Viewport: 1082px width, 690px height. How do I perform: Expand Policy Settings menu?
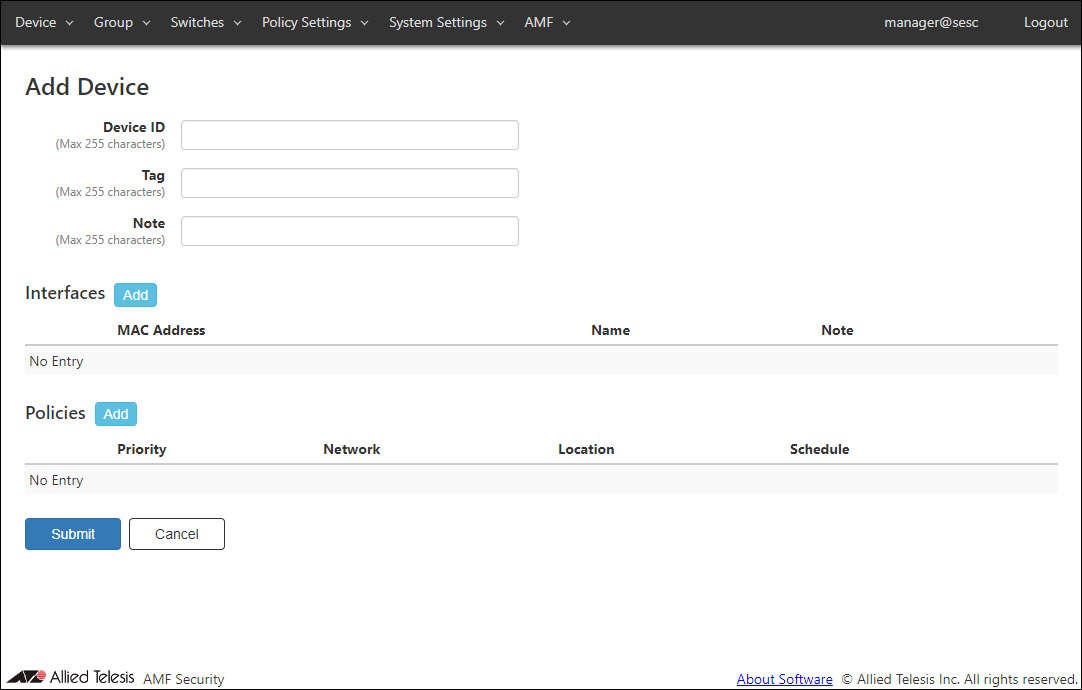pyautogui.click(x=315, y=22)
